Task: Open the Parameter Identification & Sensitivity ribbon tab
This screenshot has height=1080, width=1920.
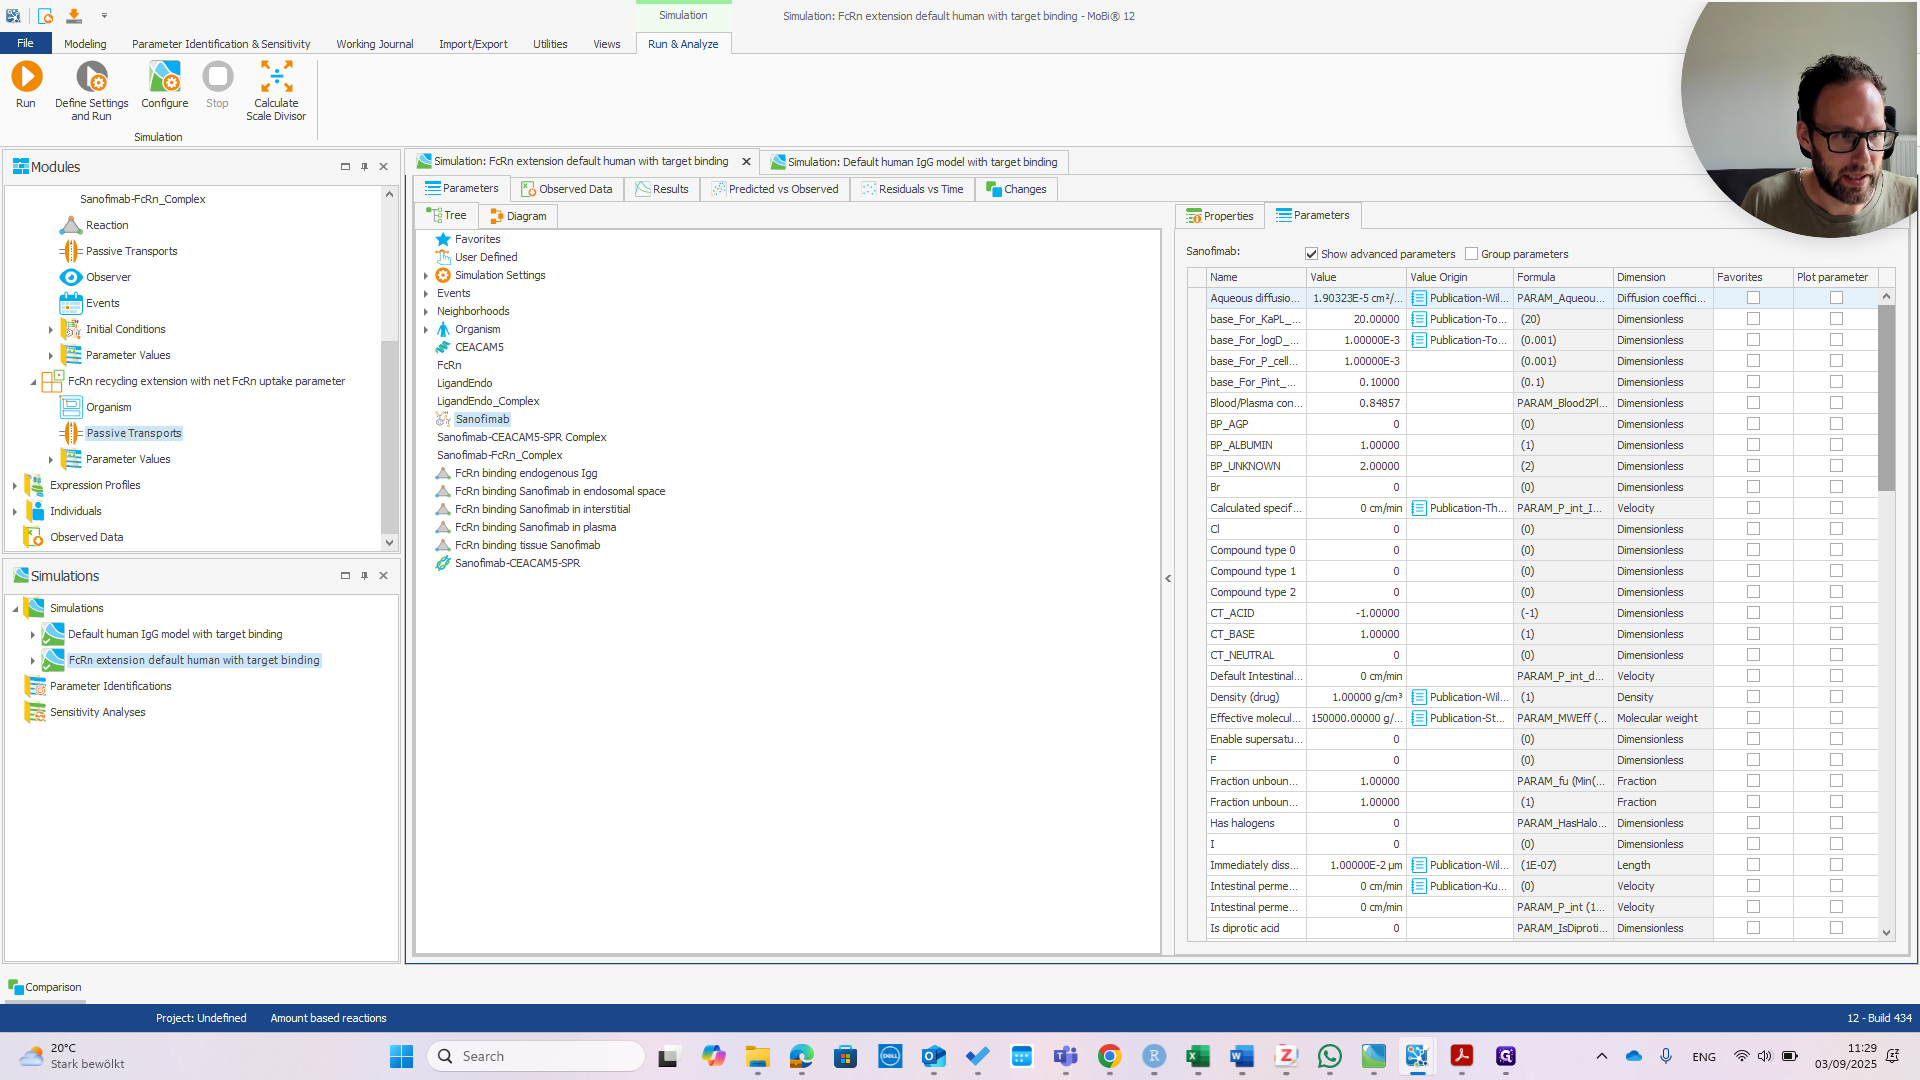Action: pos(221,44)
